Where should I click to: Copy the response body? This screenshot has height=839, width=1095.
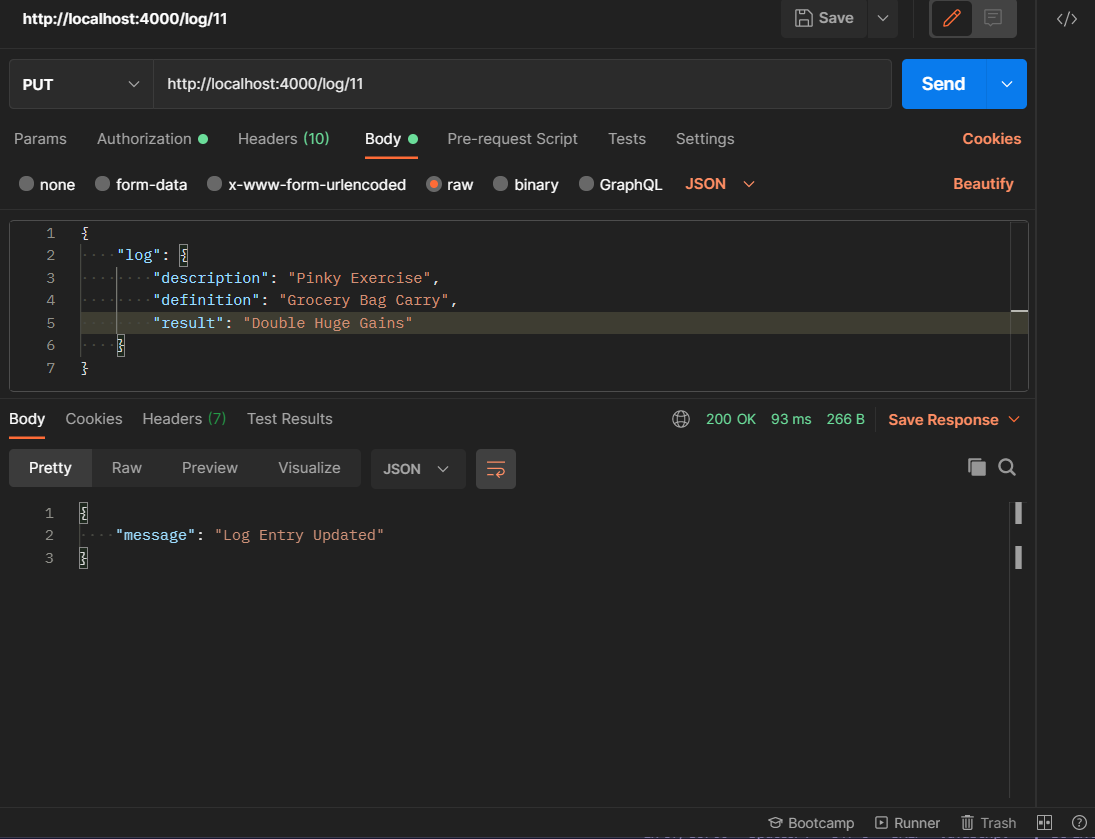pyautogui.click(x=977, y=467)
